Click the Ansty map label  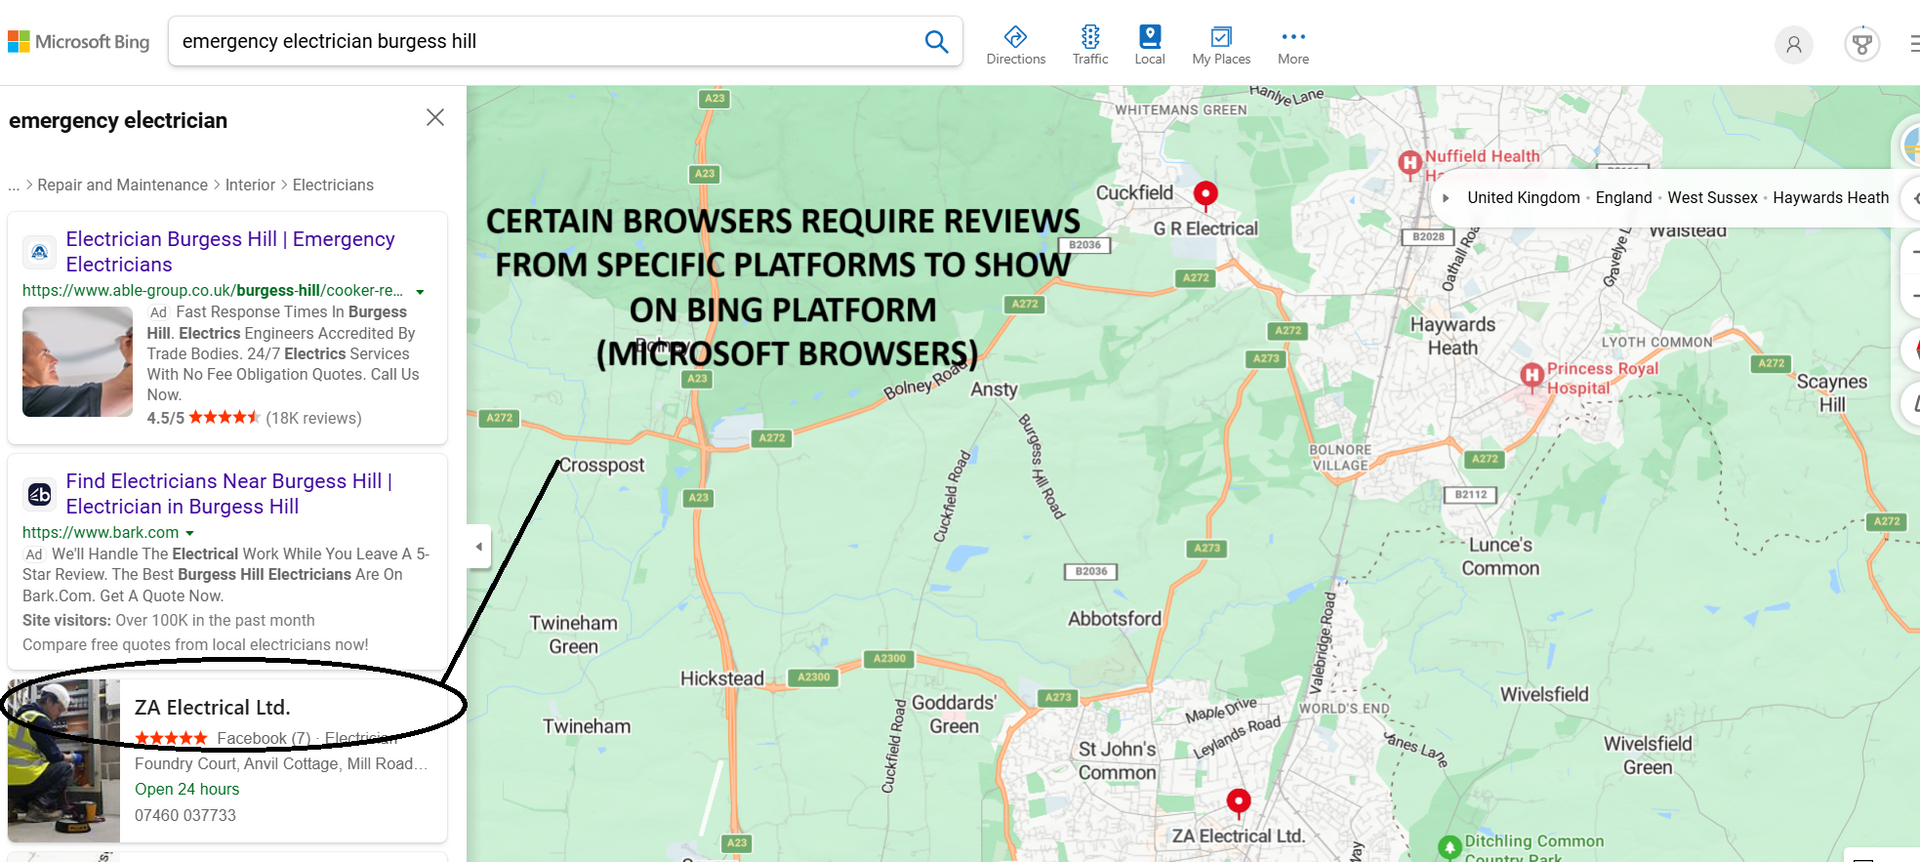(994, 390)
